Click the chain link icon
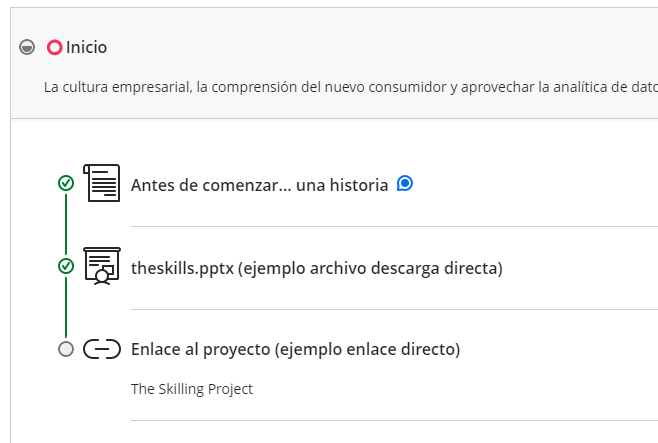658x443 pixels. (102, 349)
